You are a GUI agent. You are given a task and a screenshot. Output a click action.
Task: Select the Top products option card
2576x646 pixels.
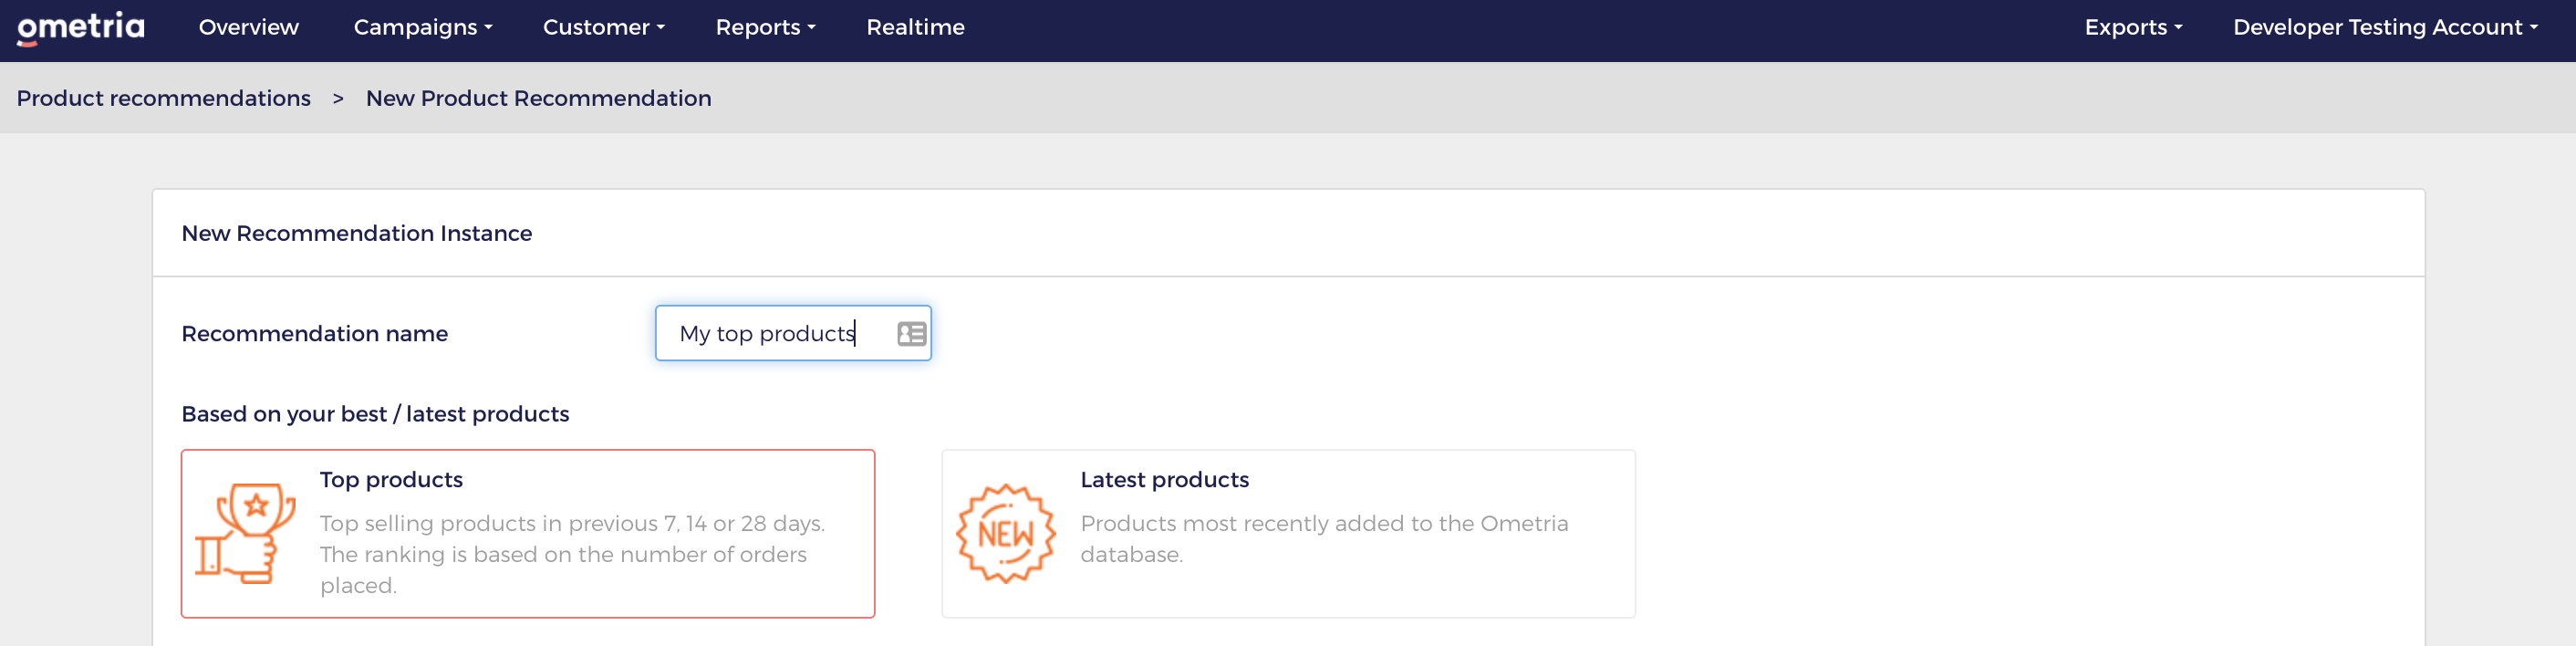(x=528, y=533)
